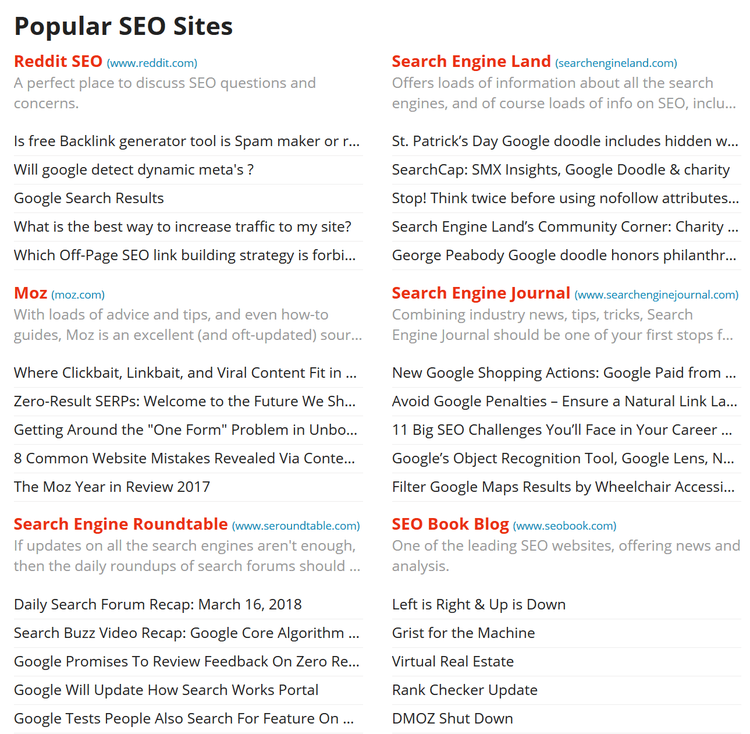Read the 'Left is Right & Up is Down' post

(x=479, y=604)
